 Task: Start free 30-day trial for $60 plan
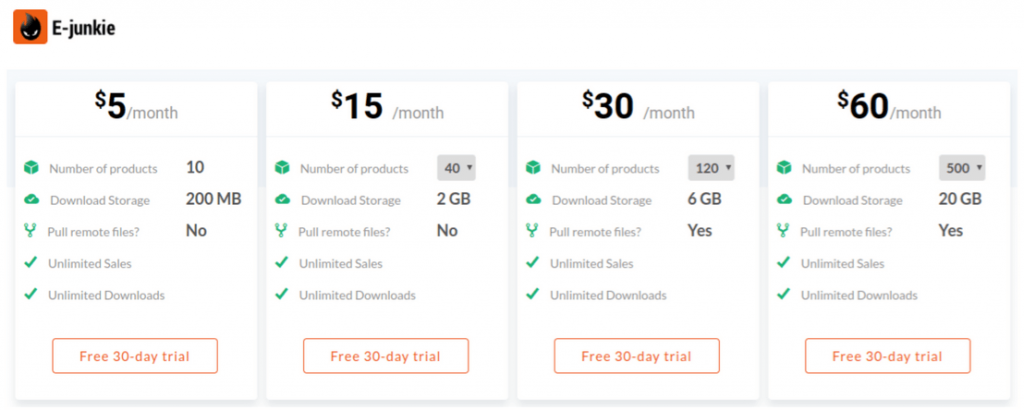[888, 356]
